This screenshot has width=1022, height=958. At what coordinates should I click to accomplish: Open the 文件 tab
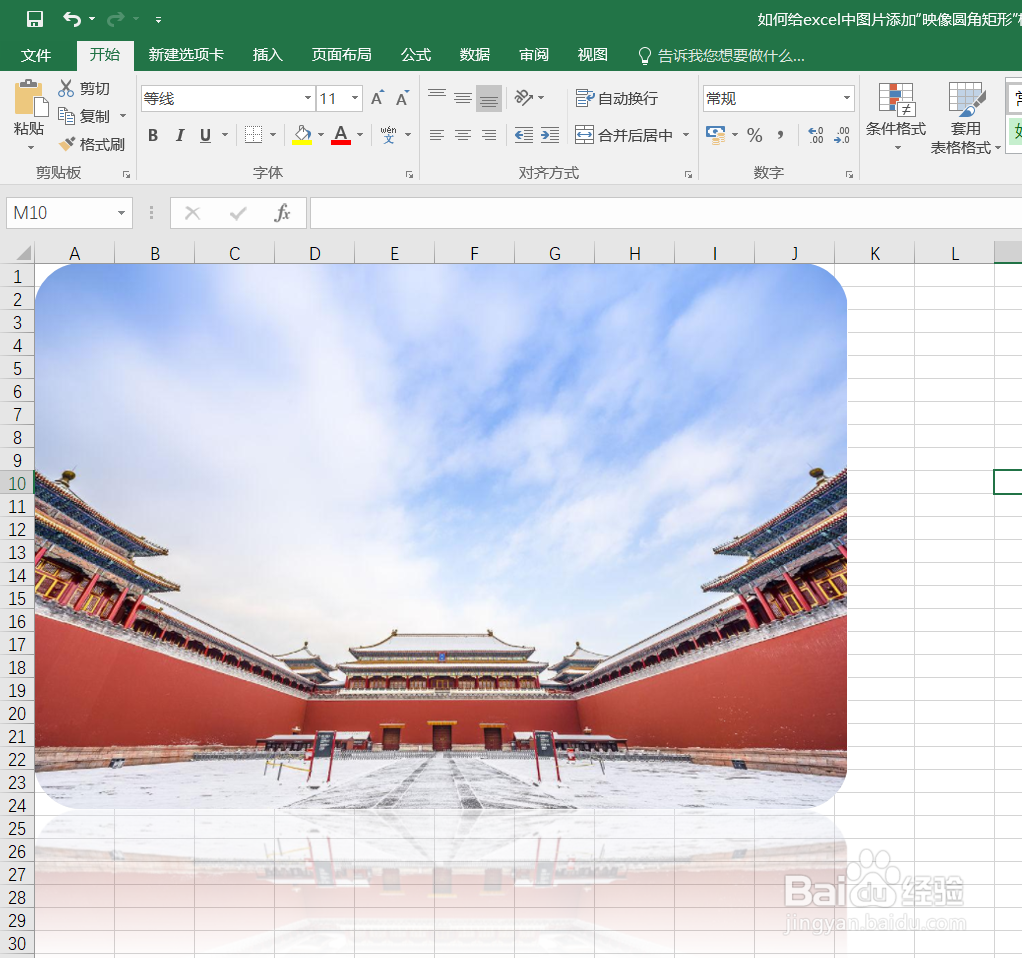point(36,55)
